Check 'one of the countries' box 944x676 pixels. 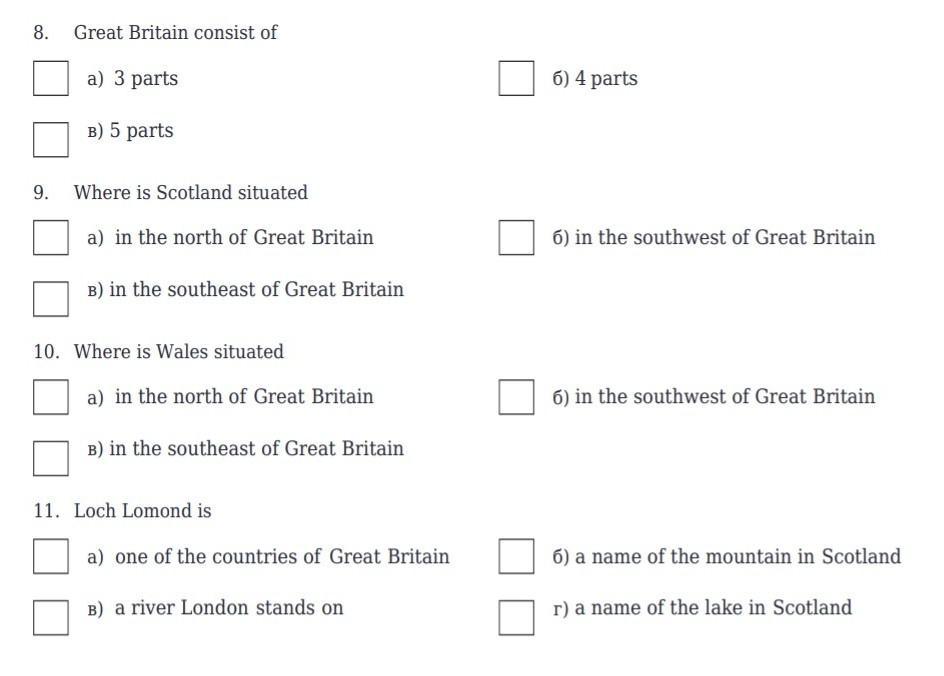click(51, 556)
